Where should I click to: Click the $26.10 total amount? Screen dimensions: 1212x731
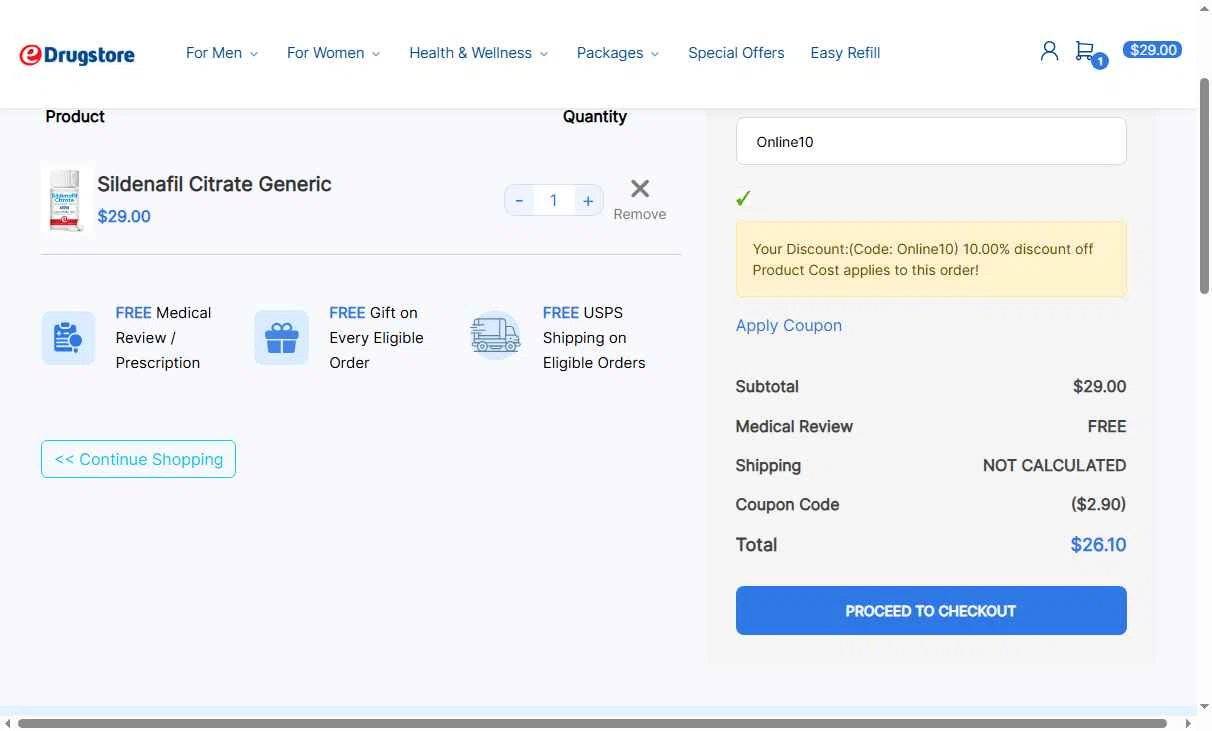(x=1098, y=545)
